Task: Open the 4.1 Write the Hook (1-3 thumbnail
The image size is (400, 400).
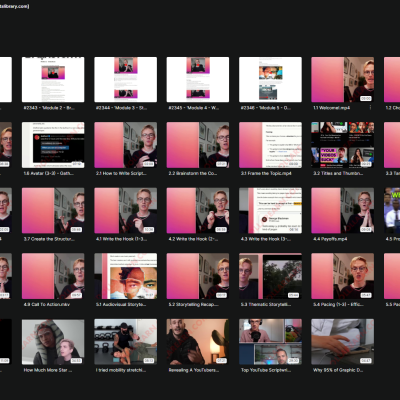Action: click(126, 210)
